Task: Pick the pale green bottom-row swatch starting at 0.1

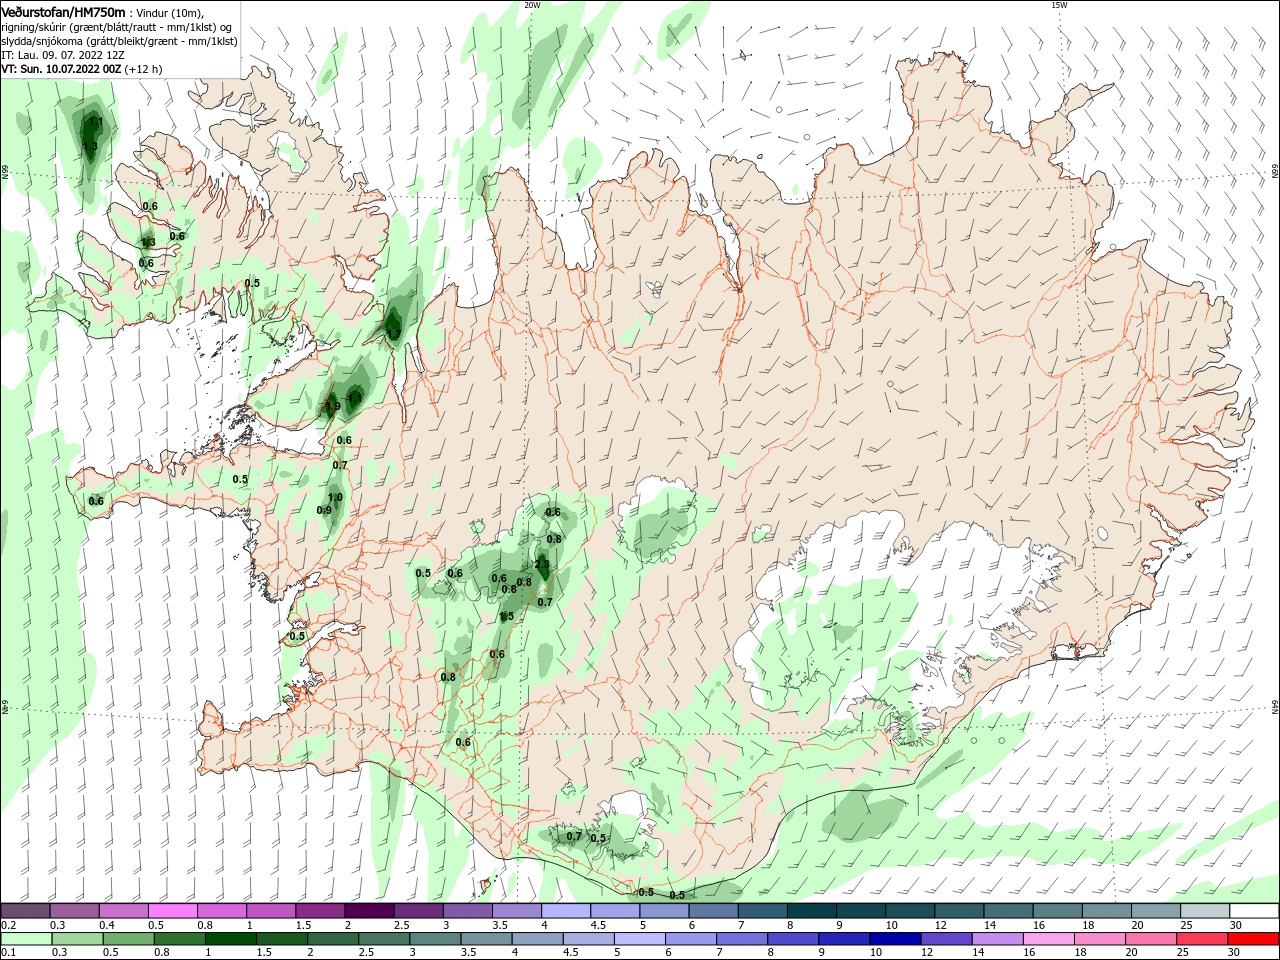Action: pos(26,939)
